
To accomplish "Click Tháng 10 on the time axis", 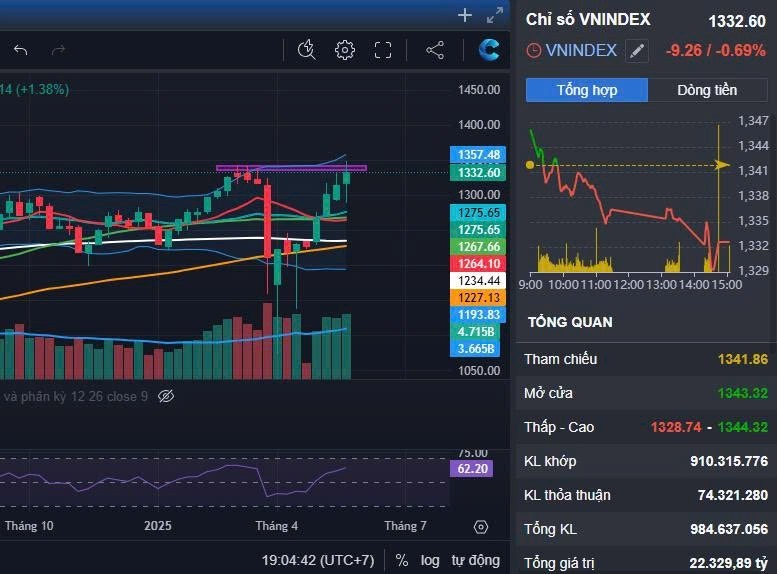I will click(x=29, y=526).
